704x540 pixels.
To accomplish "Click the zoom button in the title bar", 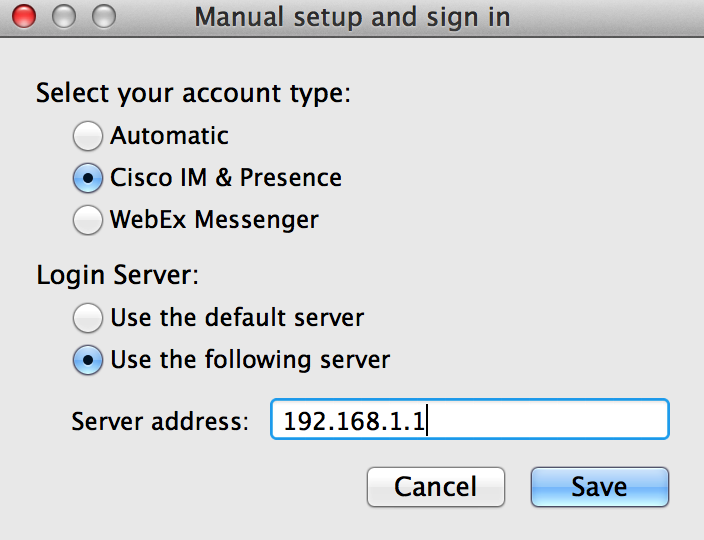I will 104,16.
